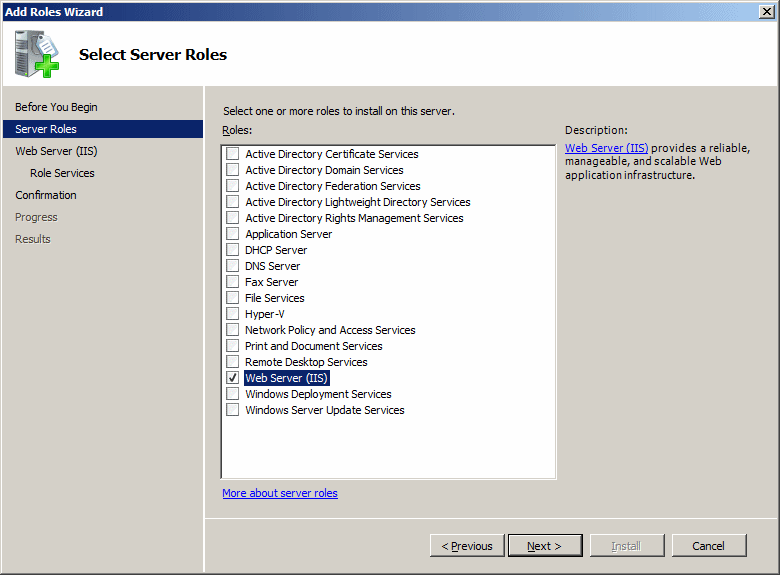Follow the Web Server (IIS) description link

(x=606, y=148)
